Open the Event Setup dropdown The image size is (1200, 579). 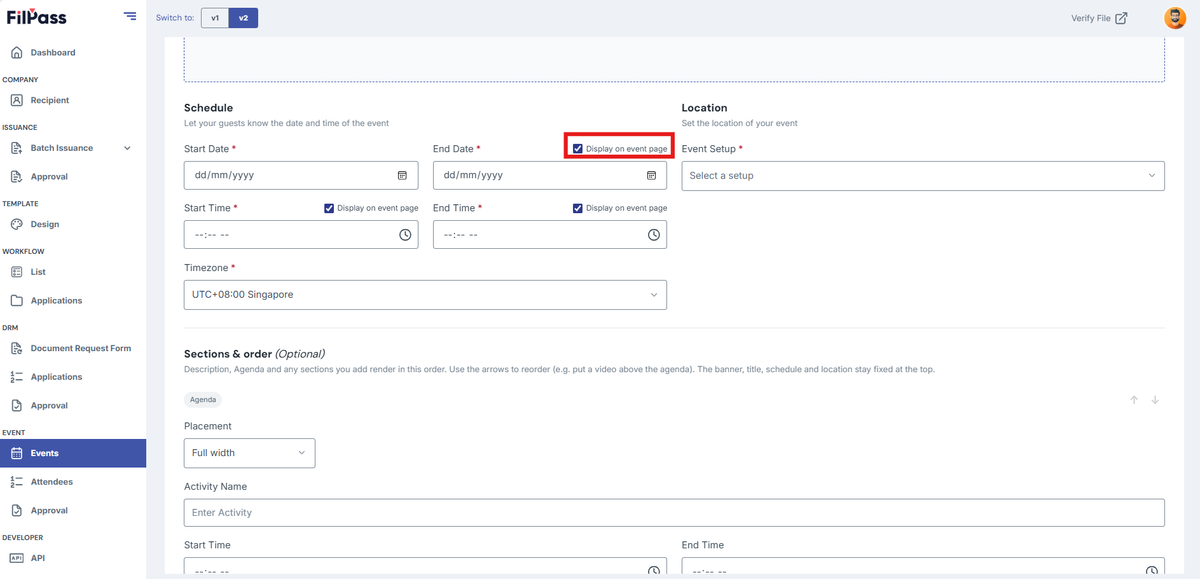point(923,175)
